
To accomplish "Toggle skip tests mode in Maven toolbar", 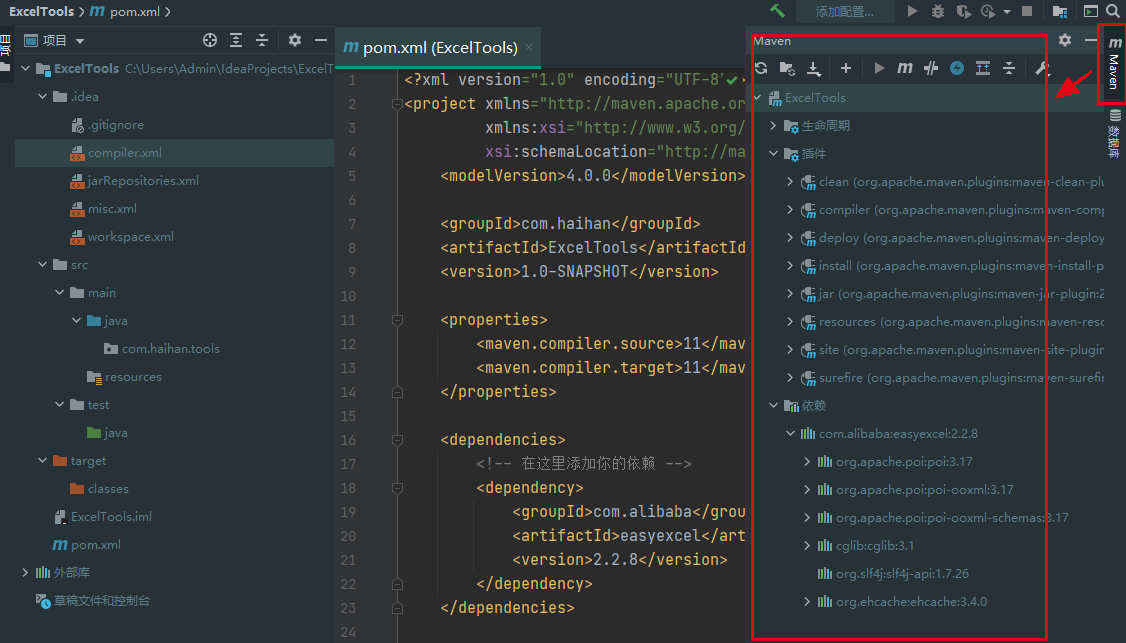I will tap(957, 68).
